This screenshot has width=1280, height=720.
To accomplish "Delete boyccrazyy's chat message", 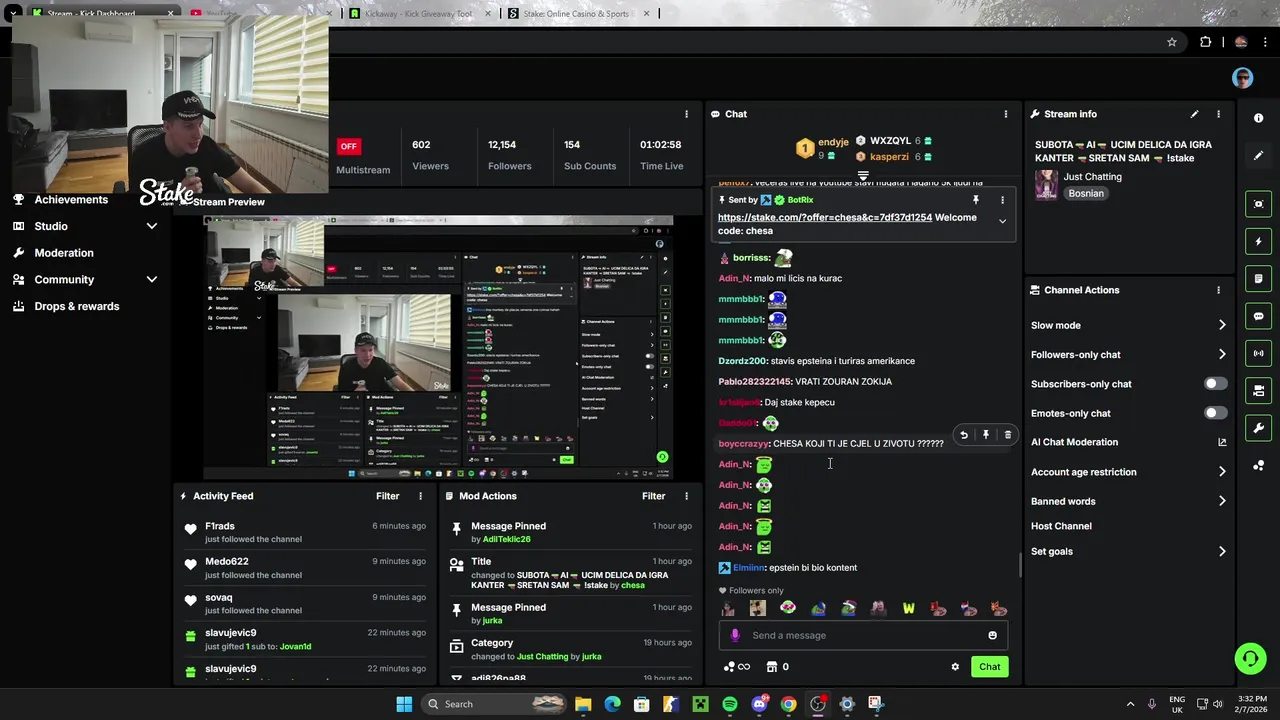I will (1008, 435).
